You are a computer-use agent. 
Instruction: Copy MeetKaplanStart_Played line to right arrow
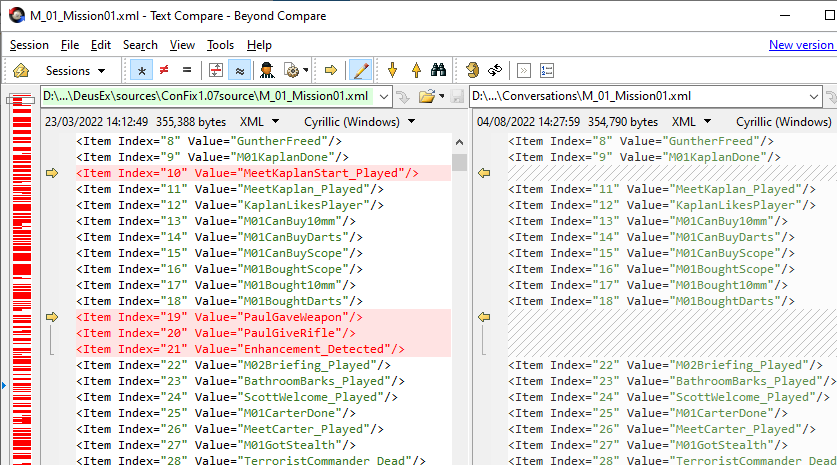point(52,173)
